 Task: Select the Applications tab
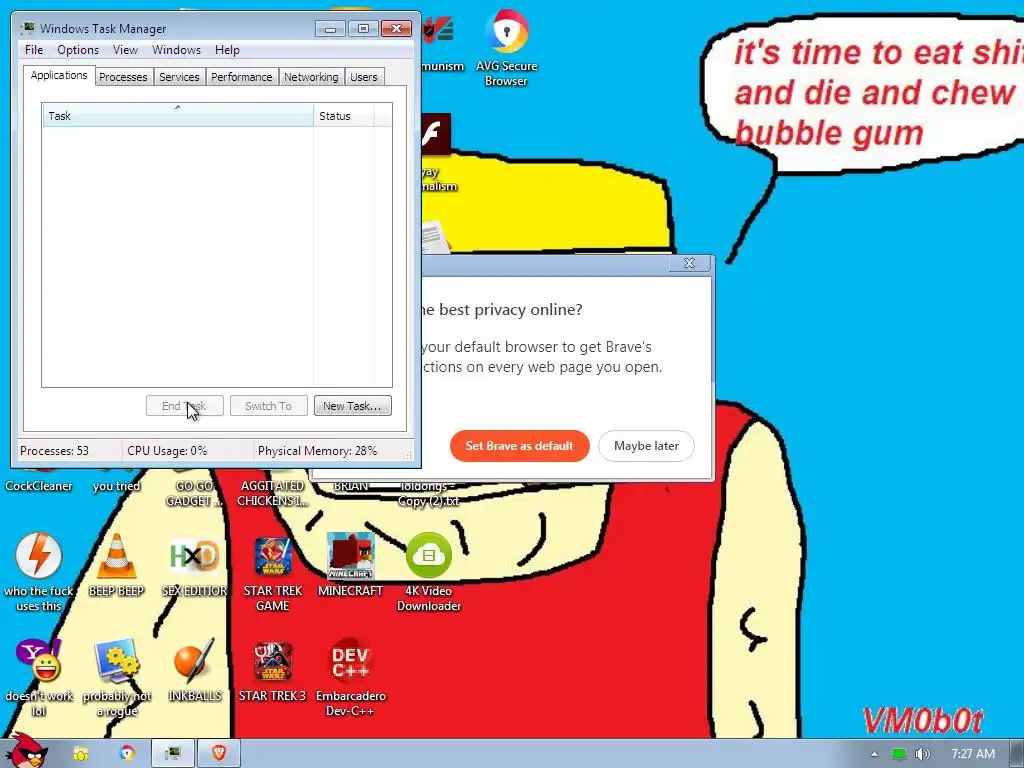coord(59,75)
